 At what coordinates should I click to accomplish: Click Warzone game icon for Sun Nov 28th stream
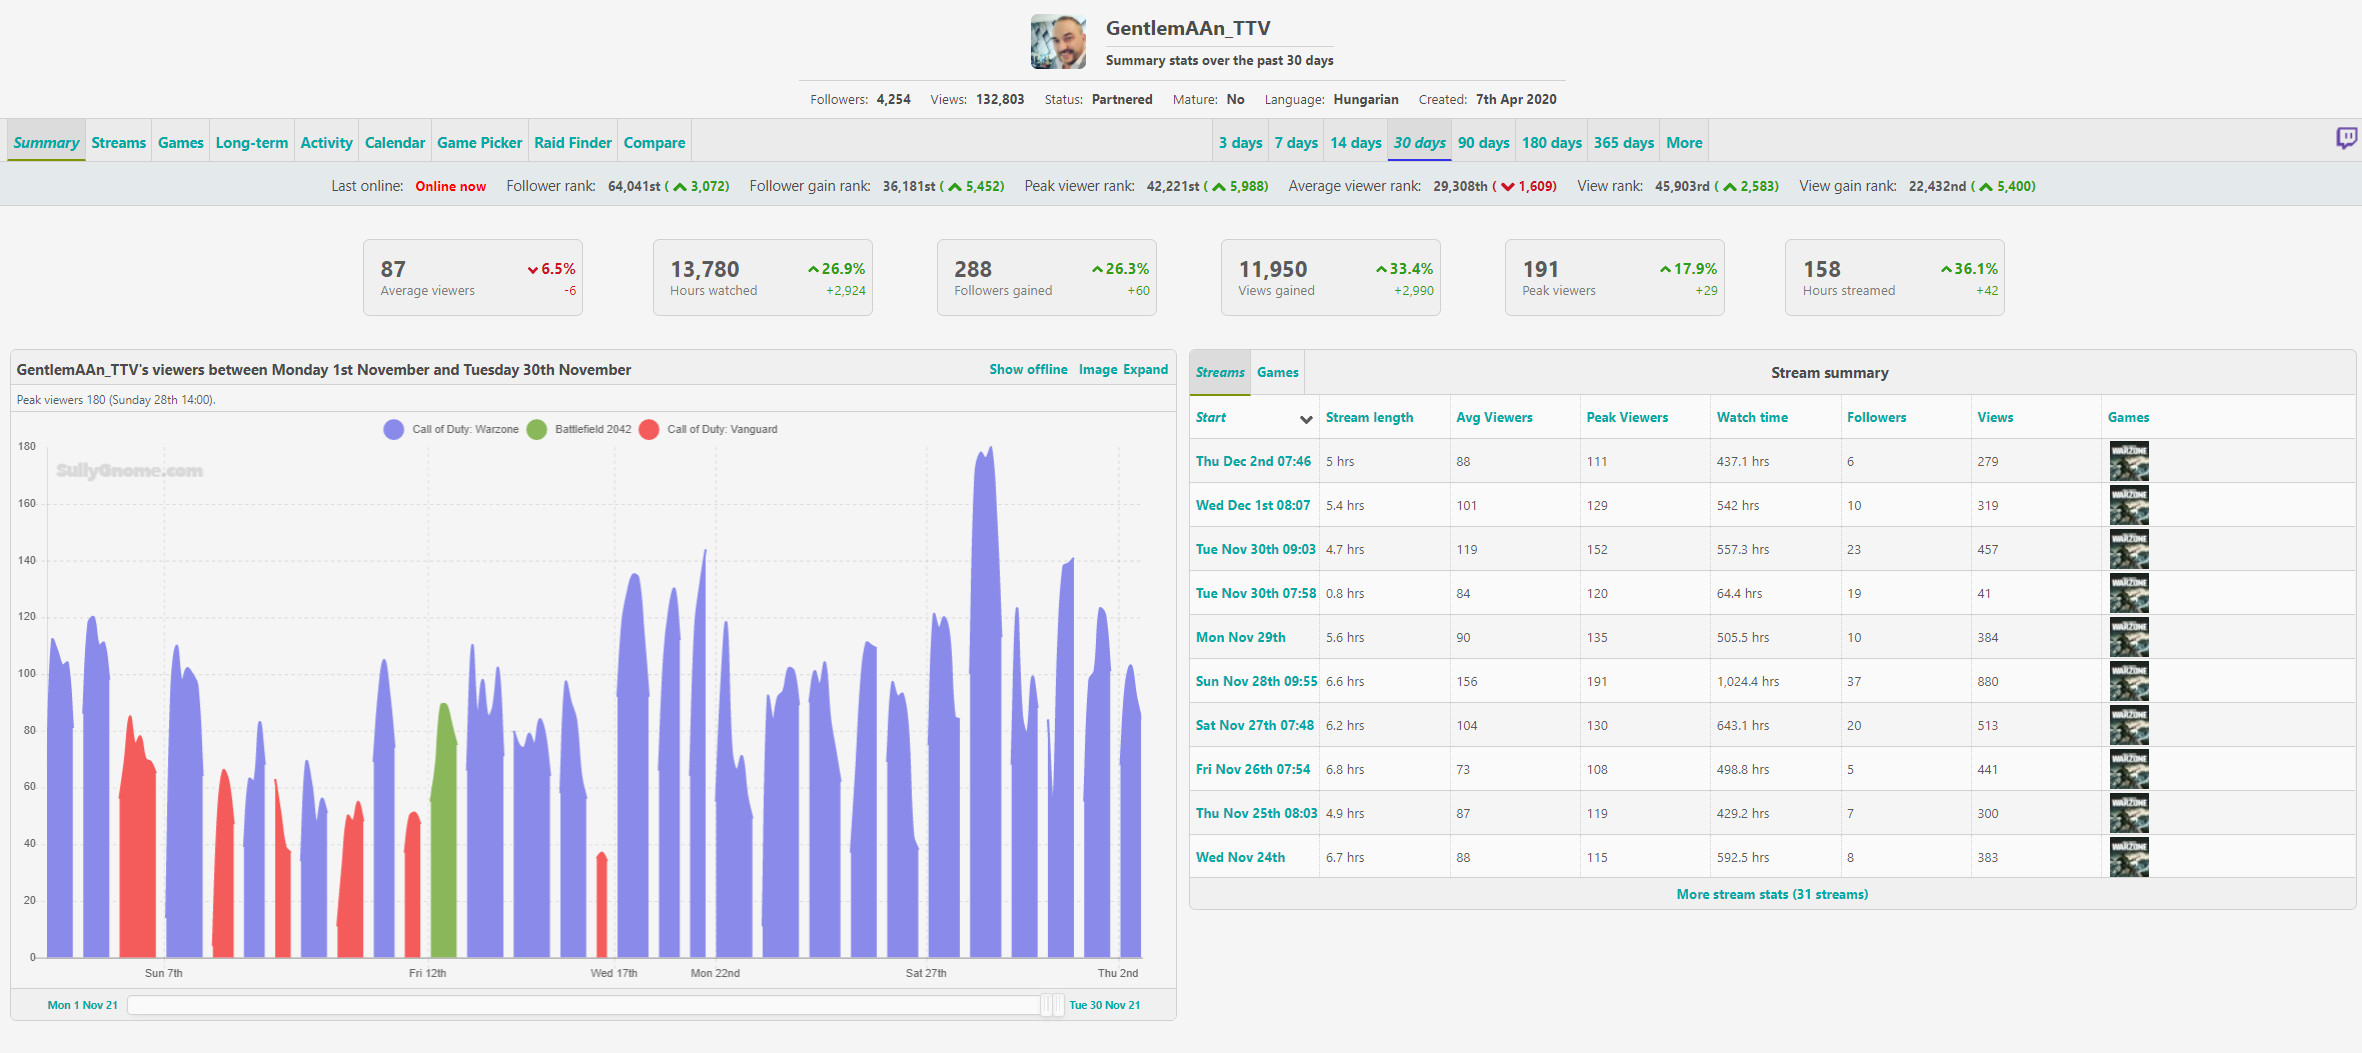(2129, 681)
